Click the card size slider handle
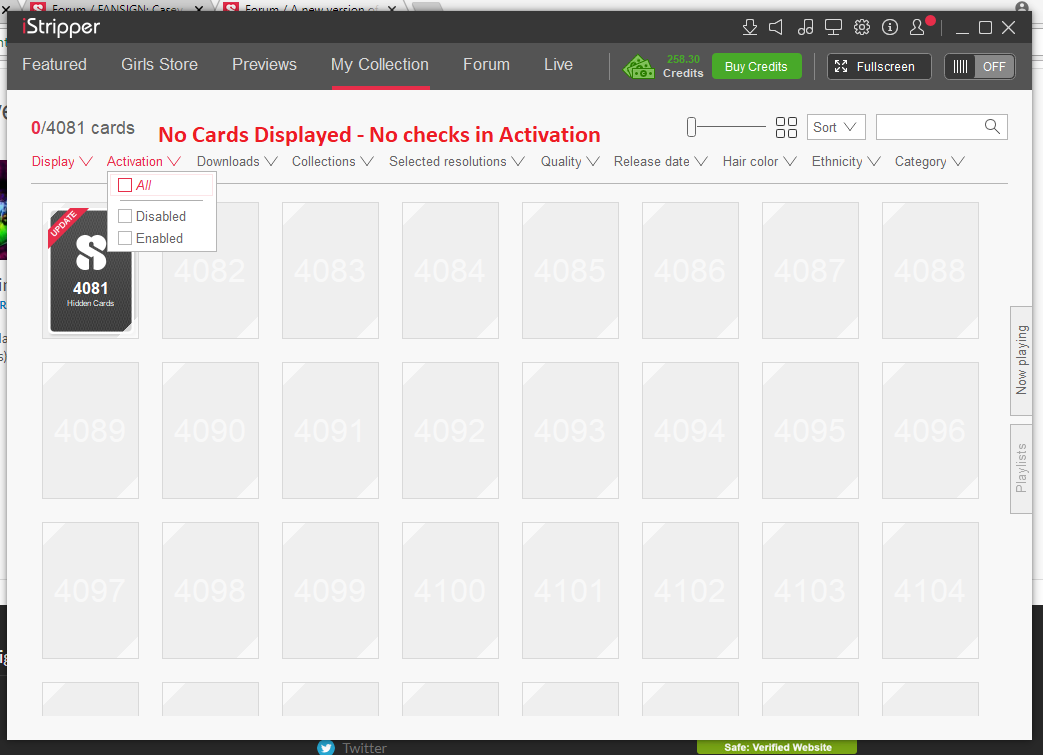This screenshot has width=1043, height=755. pyautogui.click(x=691, y=126)
